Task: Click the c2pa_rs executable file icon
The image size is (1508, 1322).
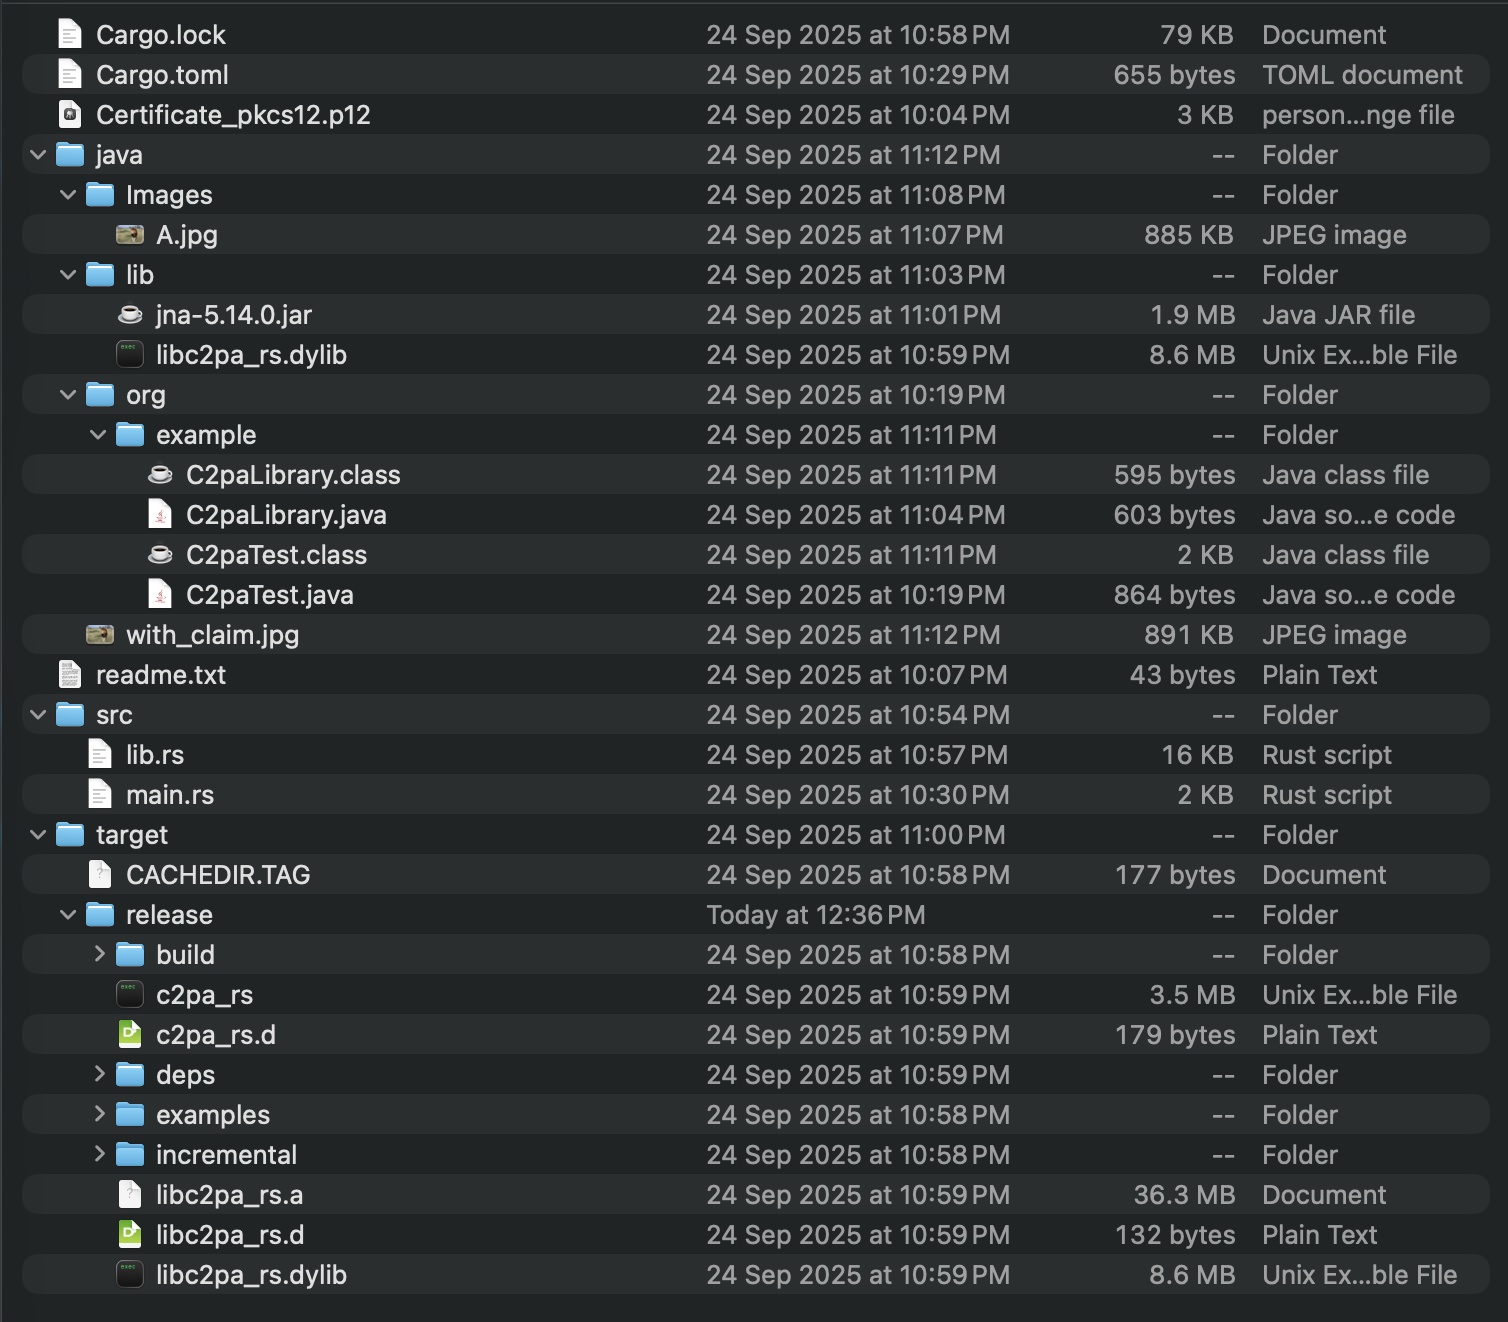Action: click(x=130, y=995)
